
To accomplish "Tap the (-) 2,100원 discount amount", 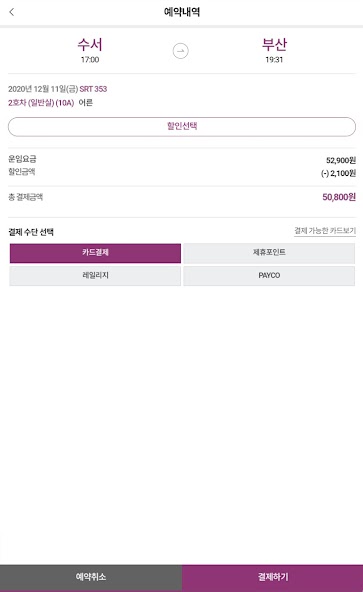I will [338, 173].
